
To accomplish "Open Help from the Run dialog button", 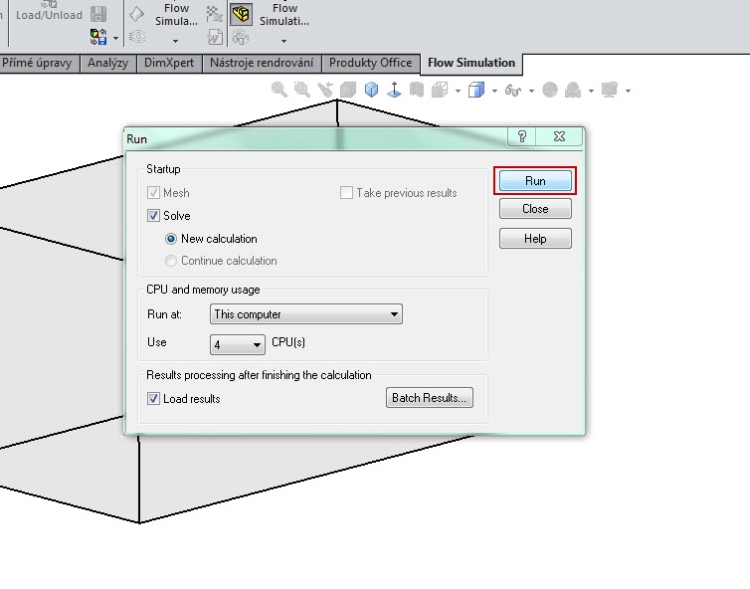I will [x=535, y=238].
